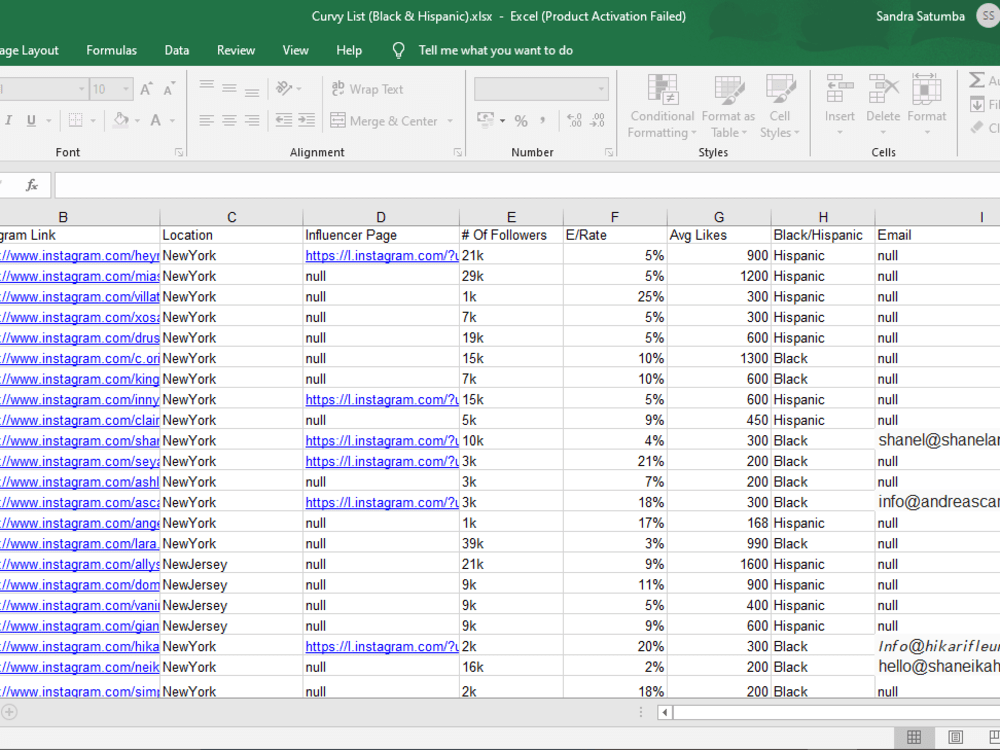1000x750 pixels.
Task: Decrease decimal places
Action: [598, 121]
